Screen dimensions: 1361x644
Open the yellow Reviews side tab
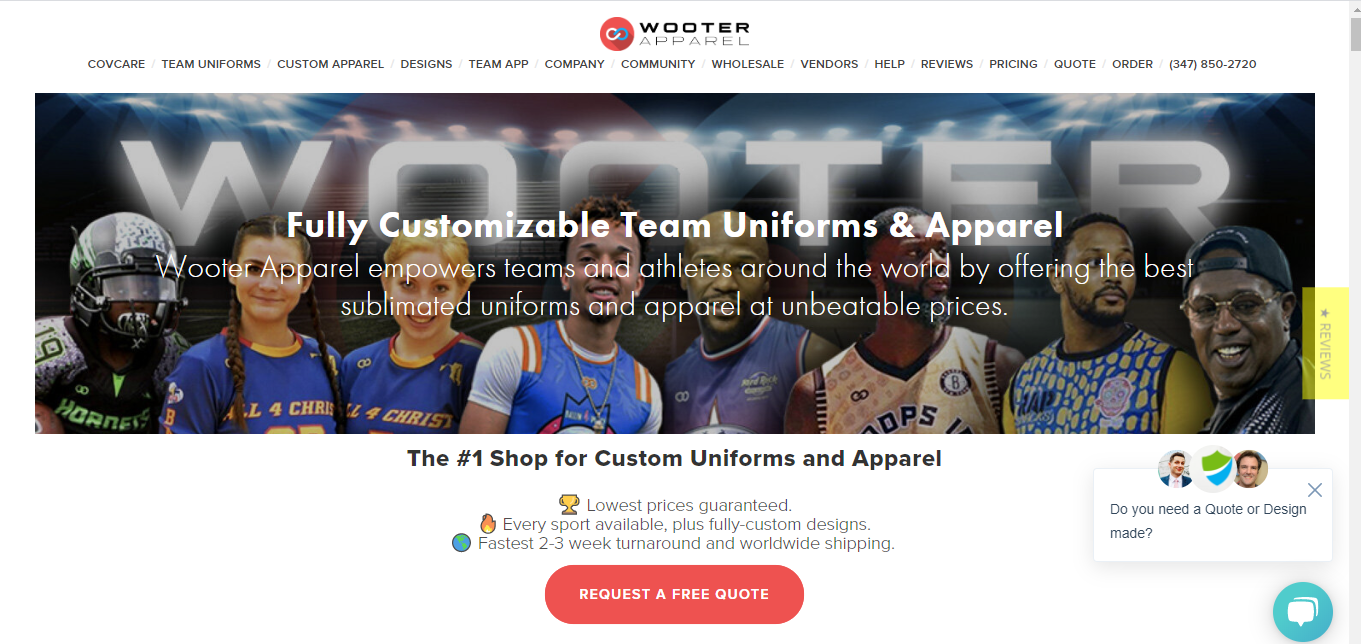pyautogui.click(x=1325, y=343)
